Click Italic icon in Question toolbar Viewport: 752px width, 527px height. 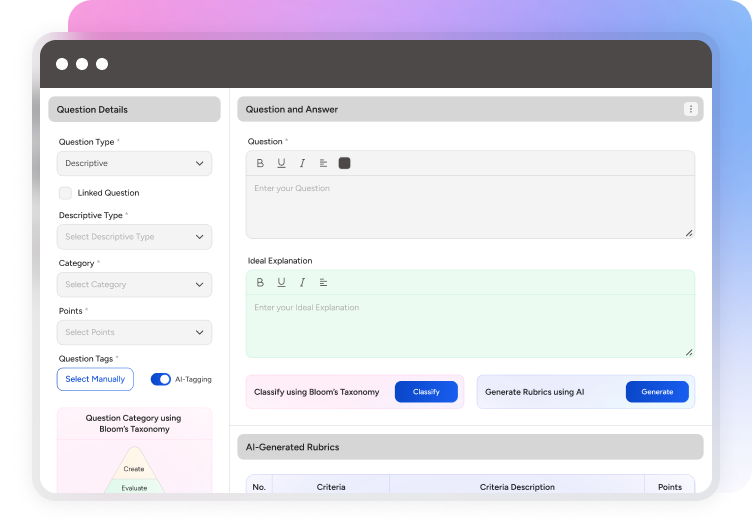pos(302,163)
